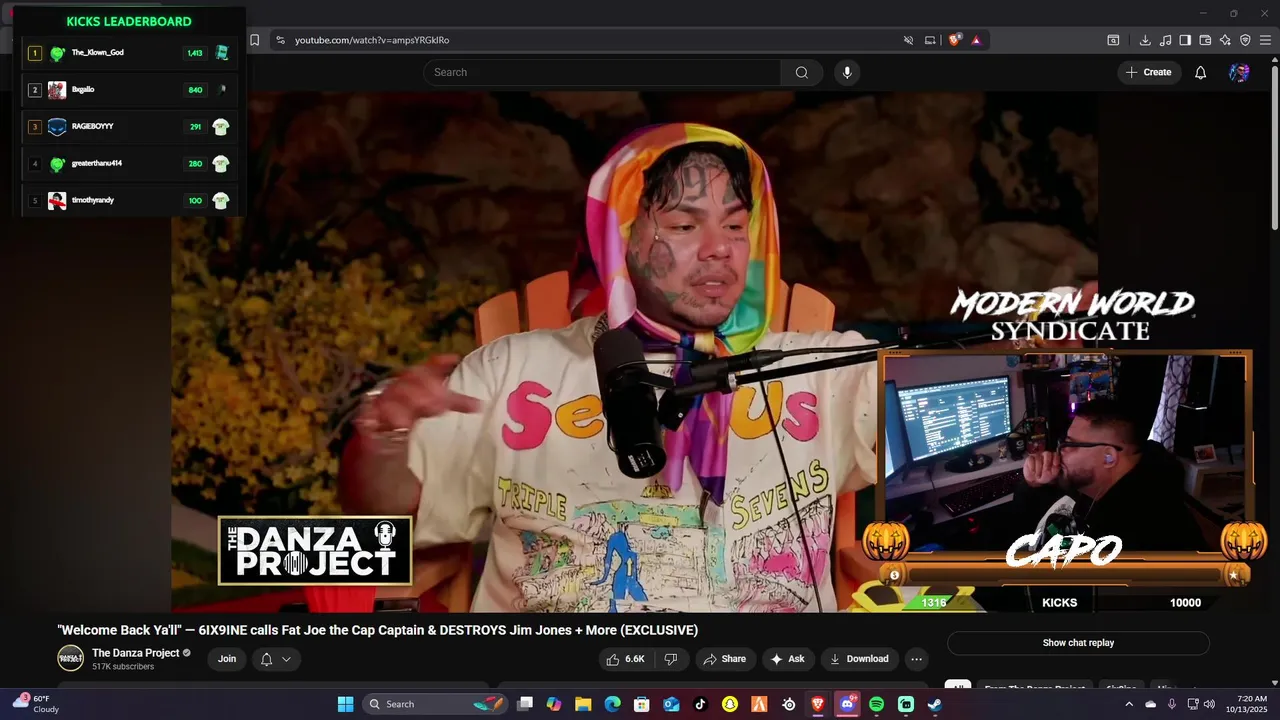Click Show chat replay

click(1078, 643)
